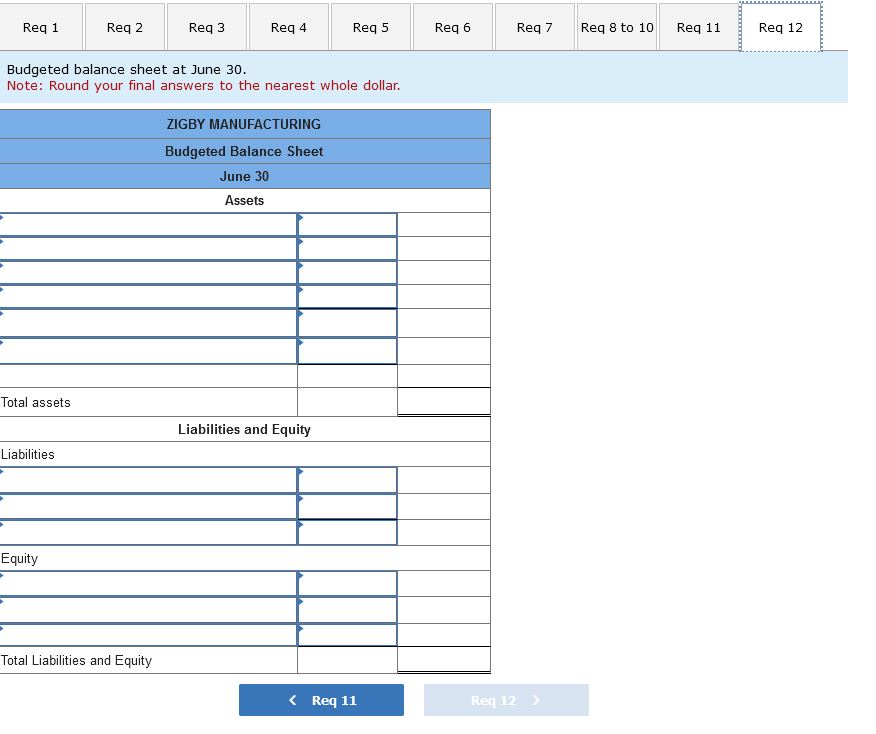
Task: Click the Liabilities and Equity heading
Action: point(244,429)
